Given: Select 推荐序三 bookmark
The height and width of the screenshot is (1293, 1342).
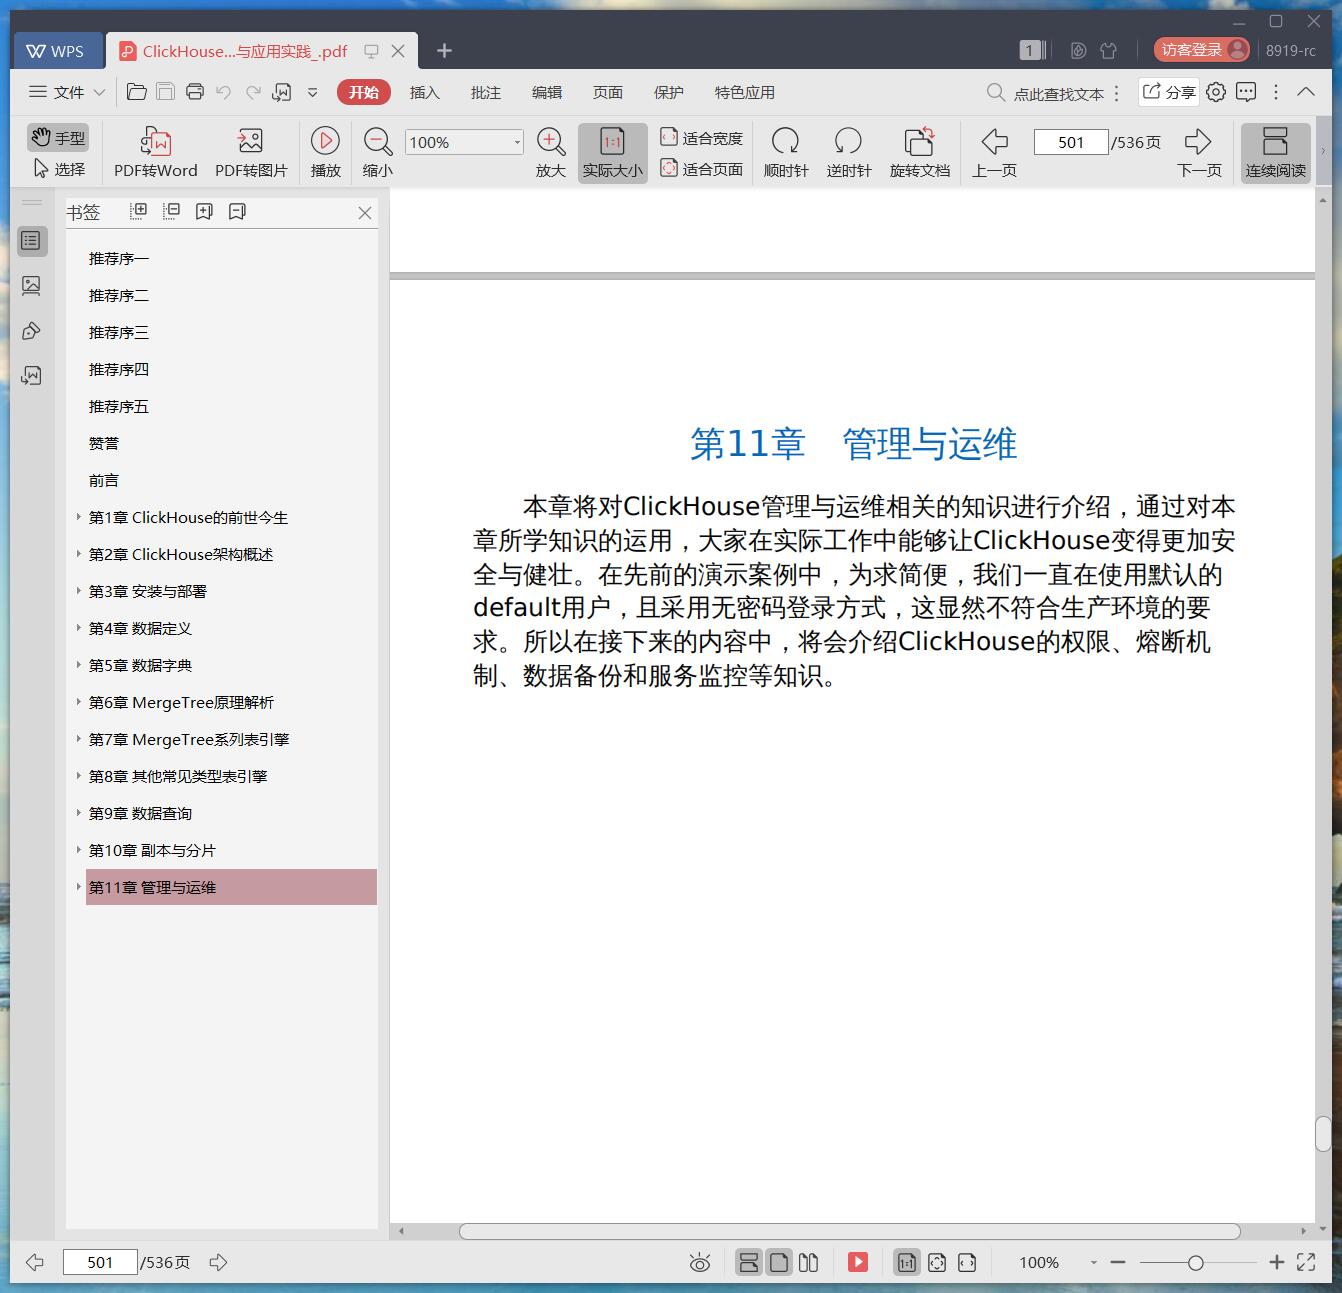Looking at the screenshot, I should point(119,332).
